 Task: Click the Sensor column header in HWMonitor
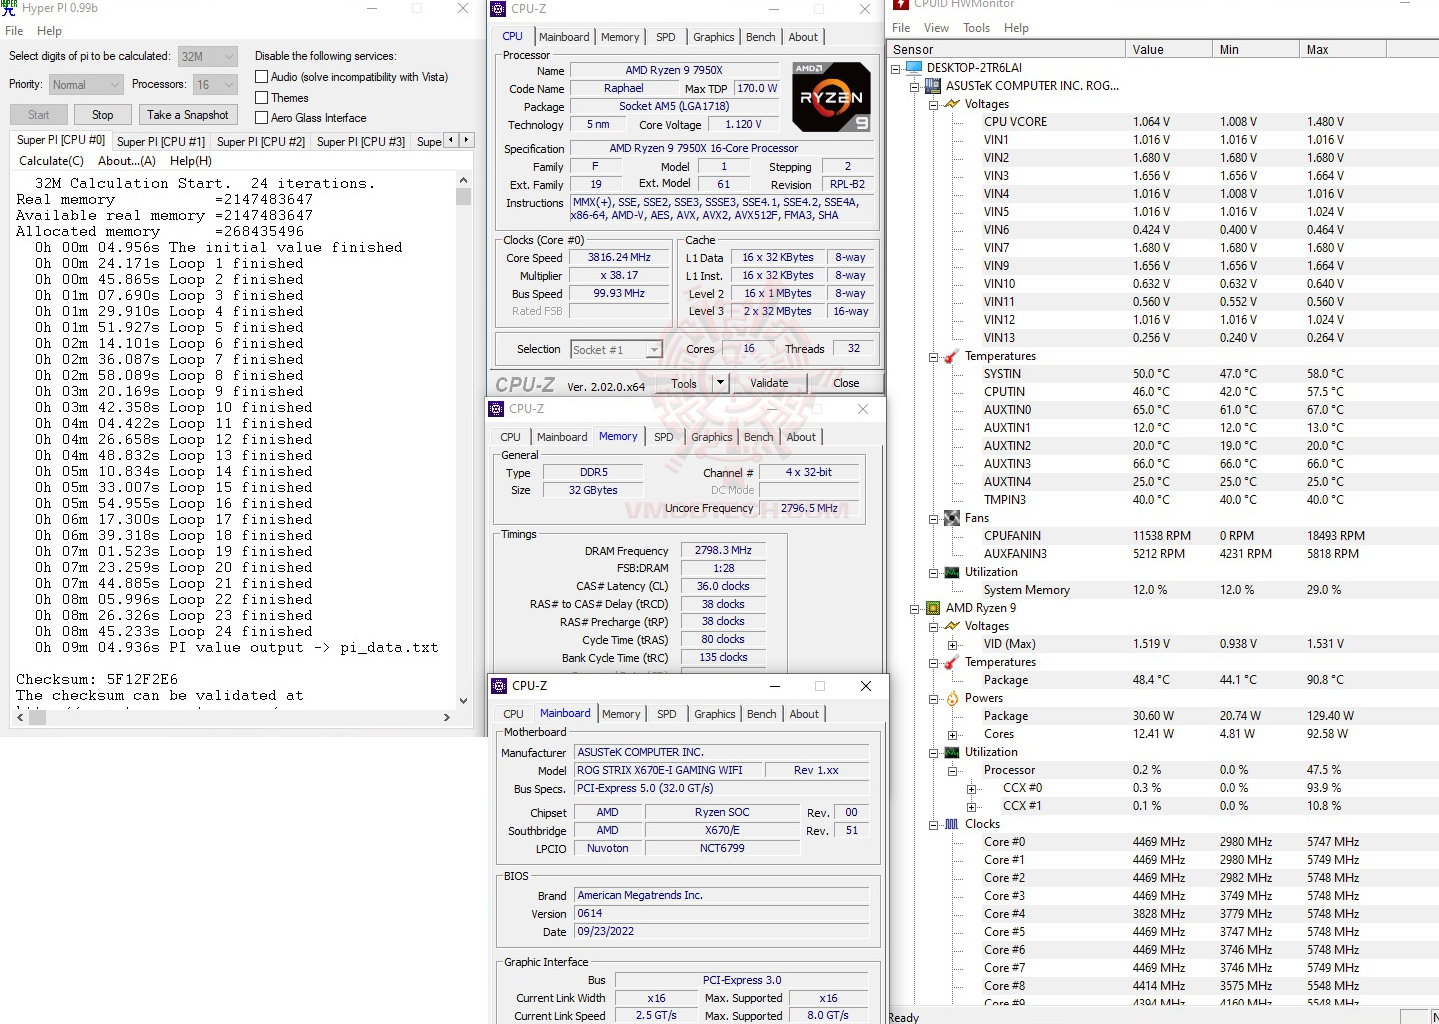click(x=1005, y=50)
